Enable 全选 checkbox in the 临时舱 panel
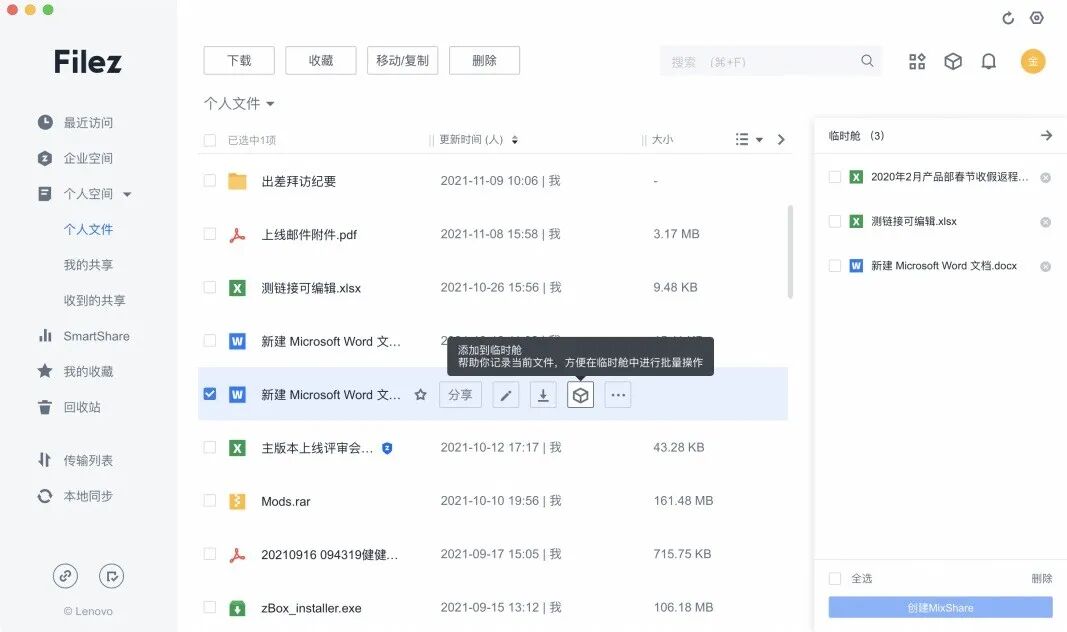 coord(835,578)
